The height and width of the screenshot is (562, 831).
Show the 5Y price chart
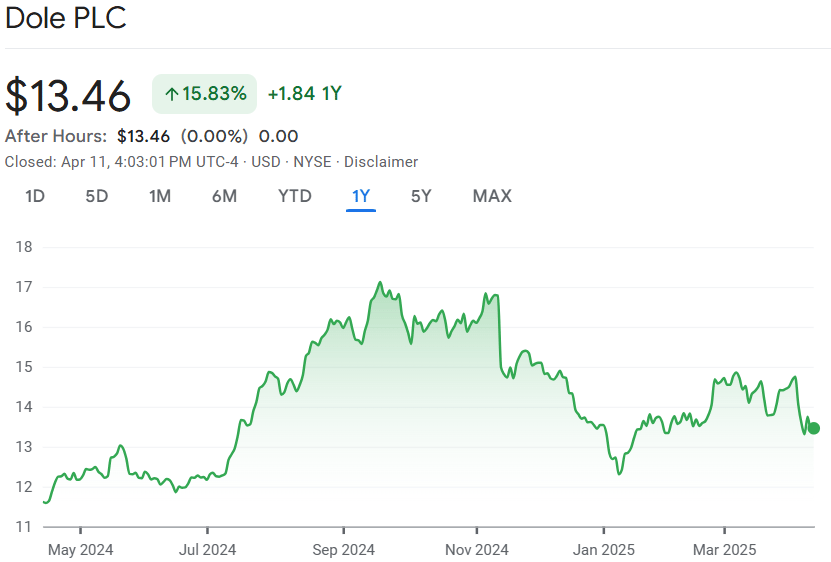(x=421, y=196)
